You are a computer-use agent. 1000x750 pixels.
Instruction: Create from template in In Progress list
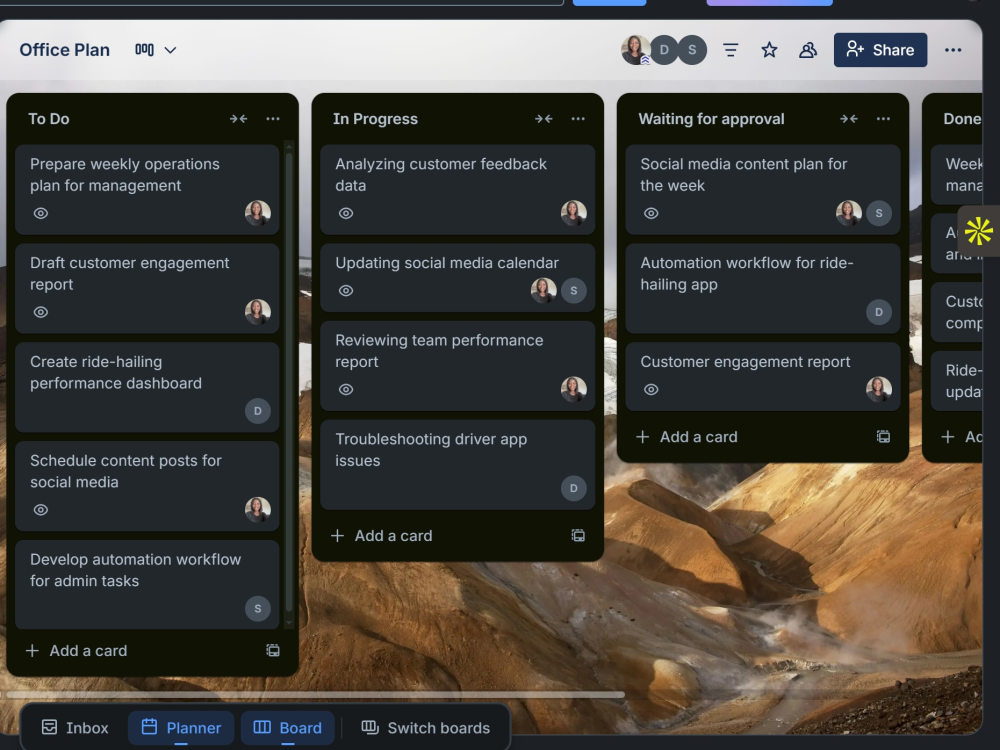pos(578,536)
